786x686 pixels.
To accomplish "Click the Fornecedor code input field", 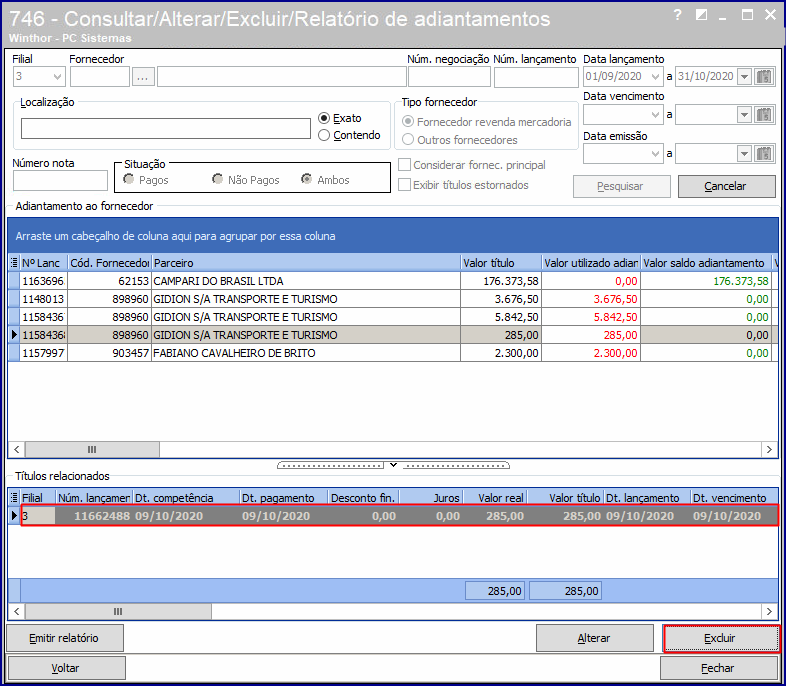I will tap(100, 77).
